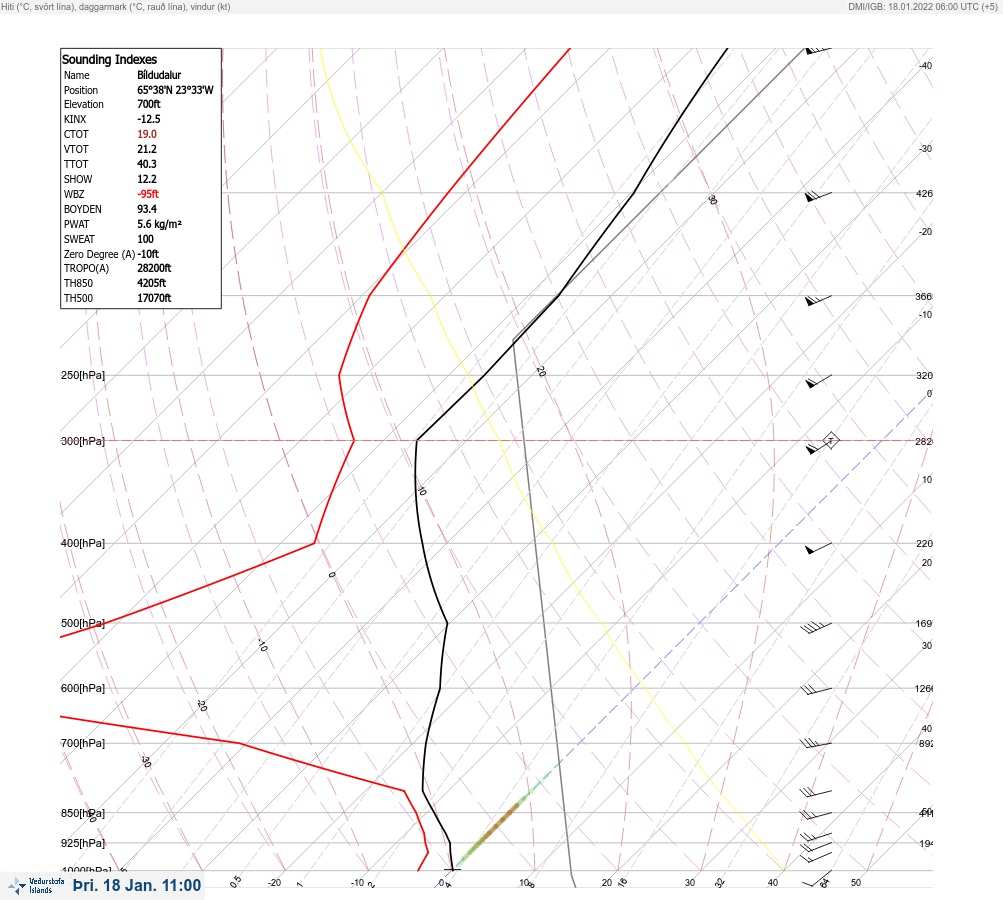This screenshot has height=900, width=1003.
Task: Click the PWAT value 5.6 kg/m²
Action: 159,224
